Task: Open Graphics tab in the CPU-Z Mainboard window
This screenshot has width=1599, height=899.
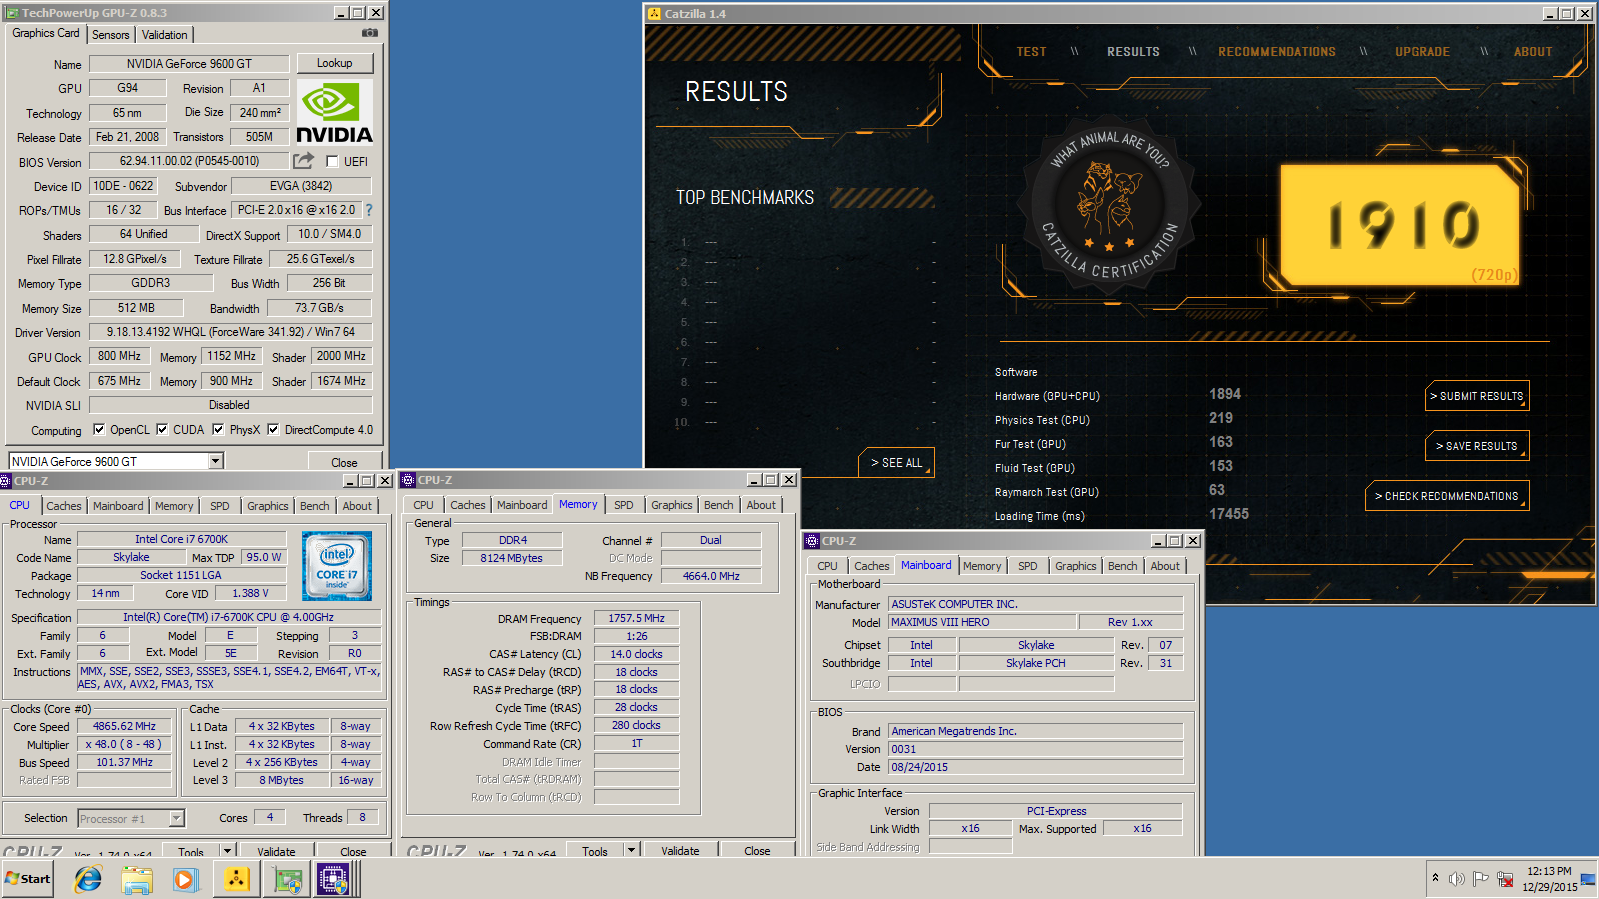Action: pos(1076,566)
